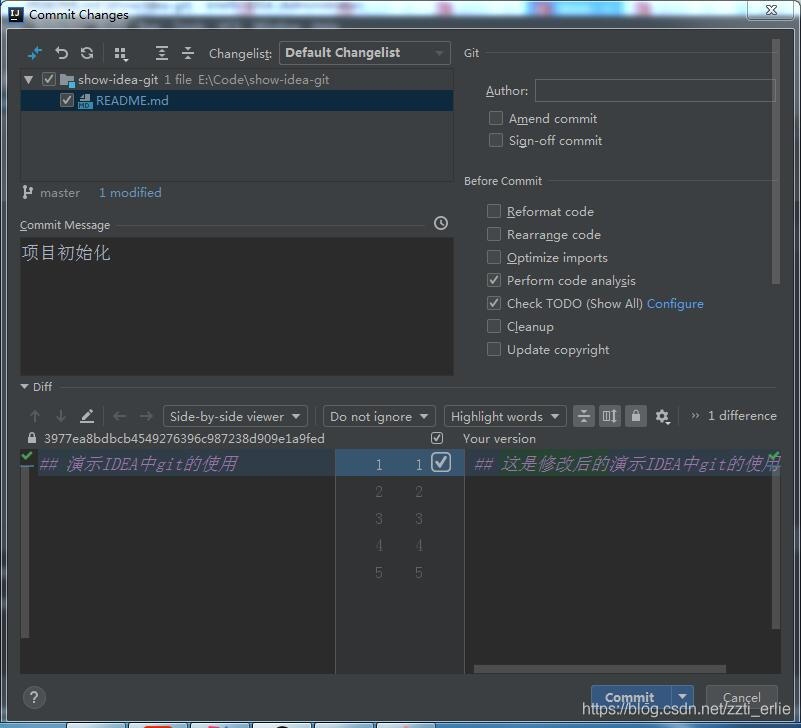Click the Expand All icon in changes toolbar
The image size is (801, 728).
pyautogui.click(x=162, y=53)
